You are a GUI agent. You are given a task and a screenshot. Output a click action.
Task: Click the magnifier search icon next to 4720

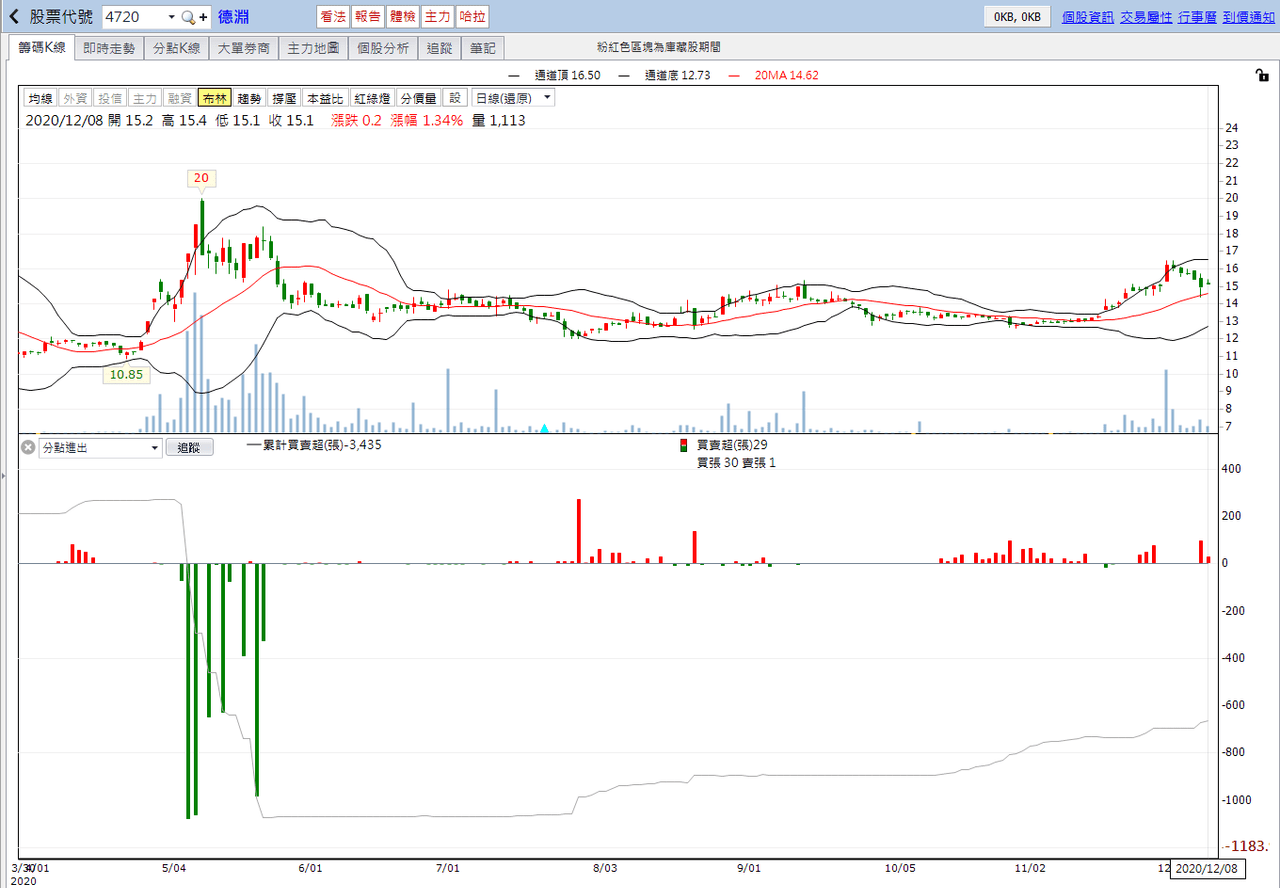pyautogui.click(x=187, y=17)
